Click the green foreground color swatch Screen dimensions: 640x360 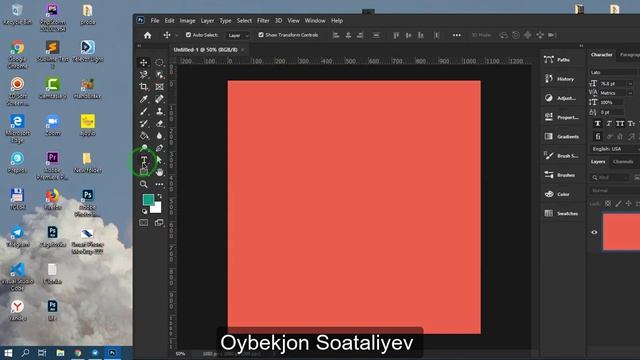coord(148,199)
